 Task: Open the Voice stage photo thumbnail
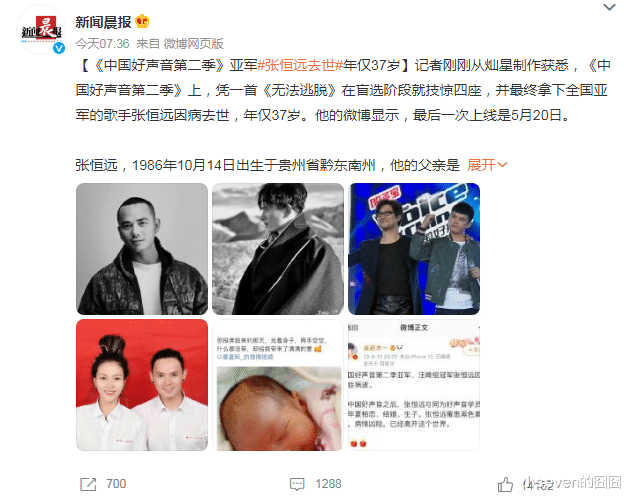(x=414, y=249)
